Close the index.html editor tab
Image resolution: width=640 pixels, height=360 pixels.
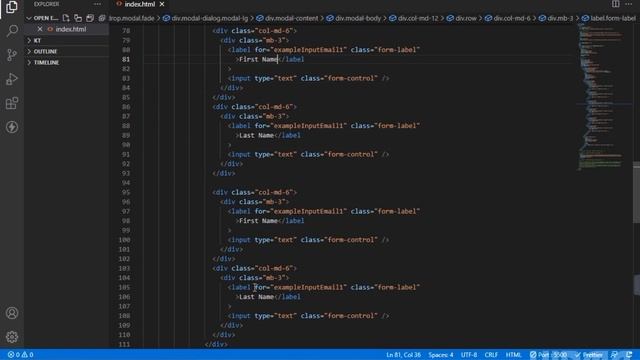click(162, 4)
